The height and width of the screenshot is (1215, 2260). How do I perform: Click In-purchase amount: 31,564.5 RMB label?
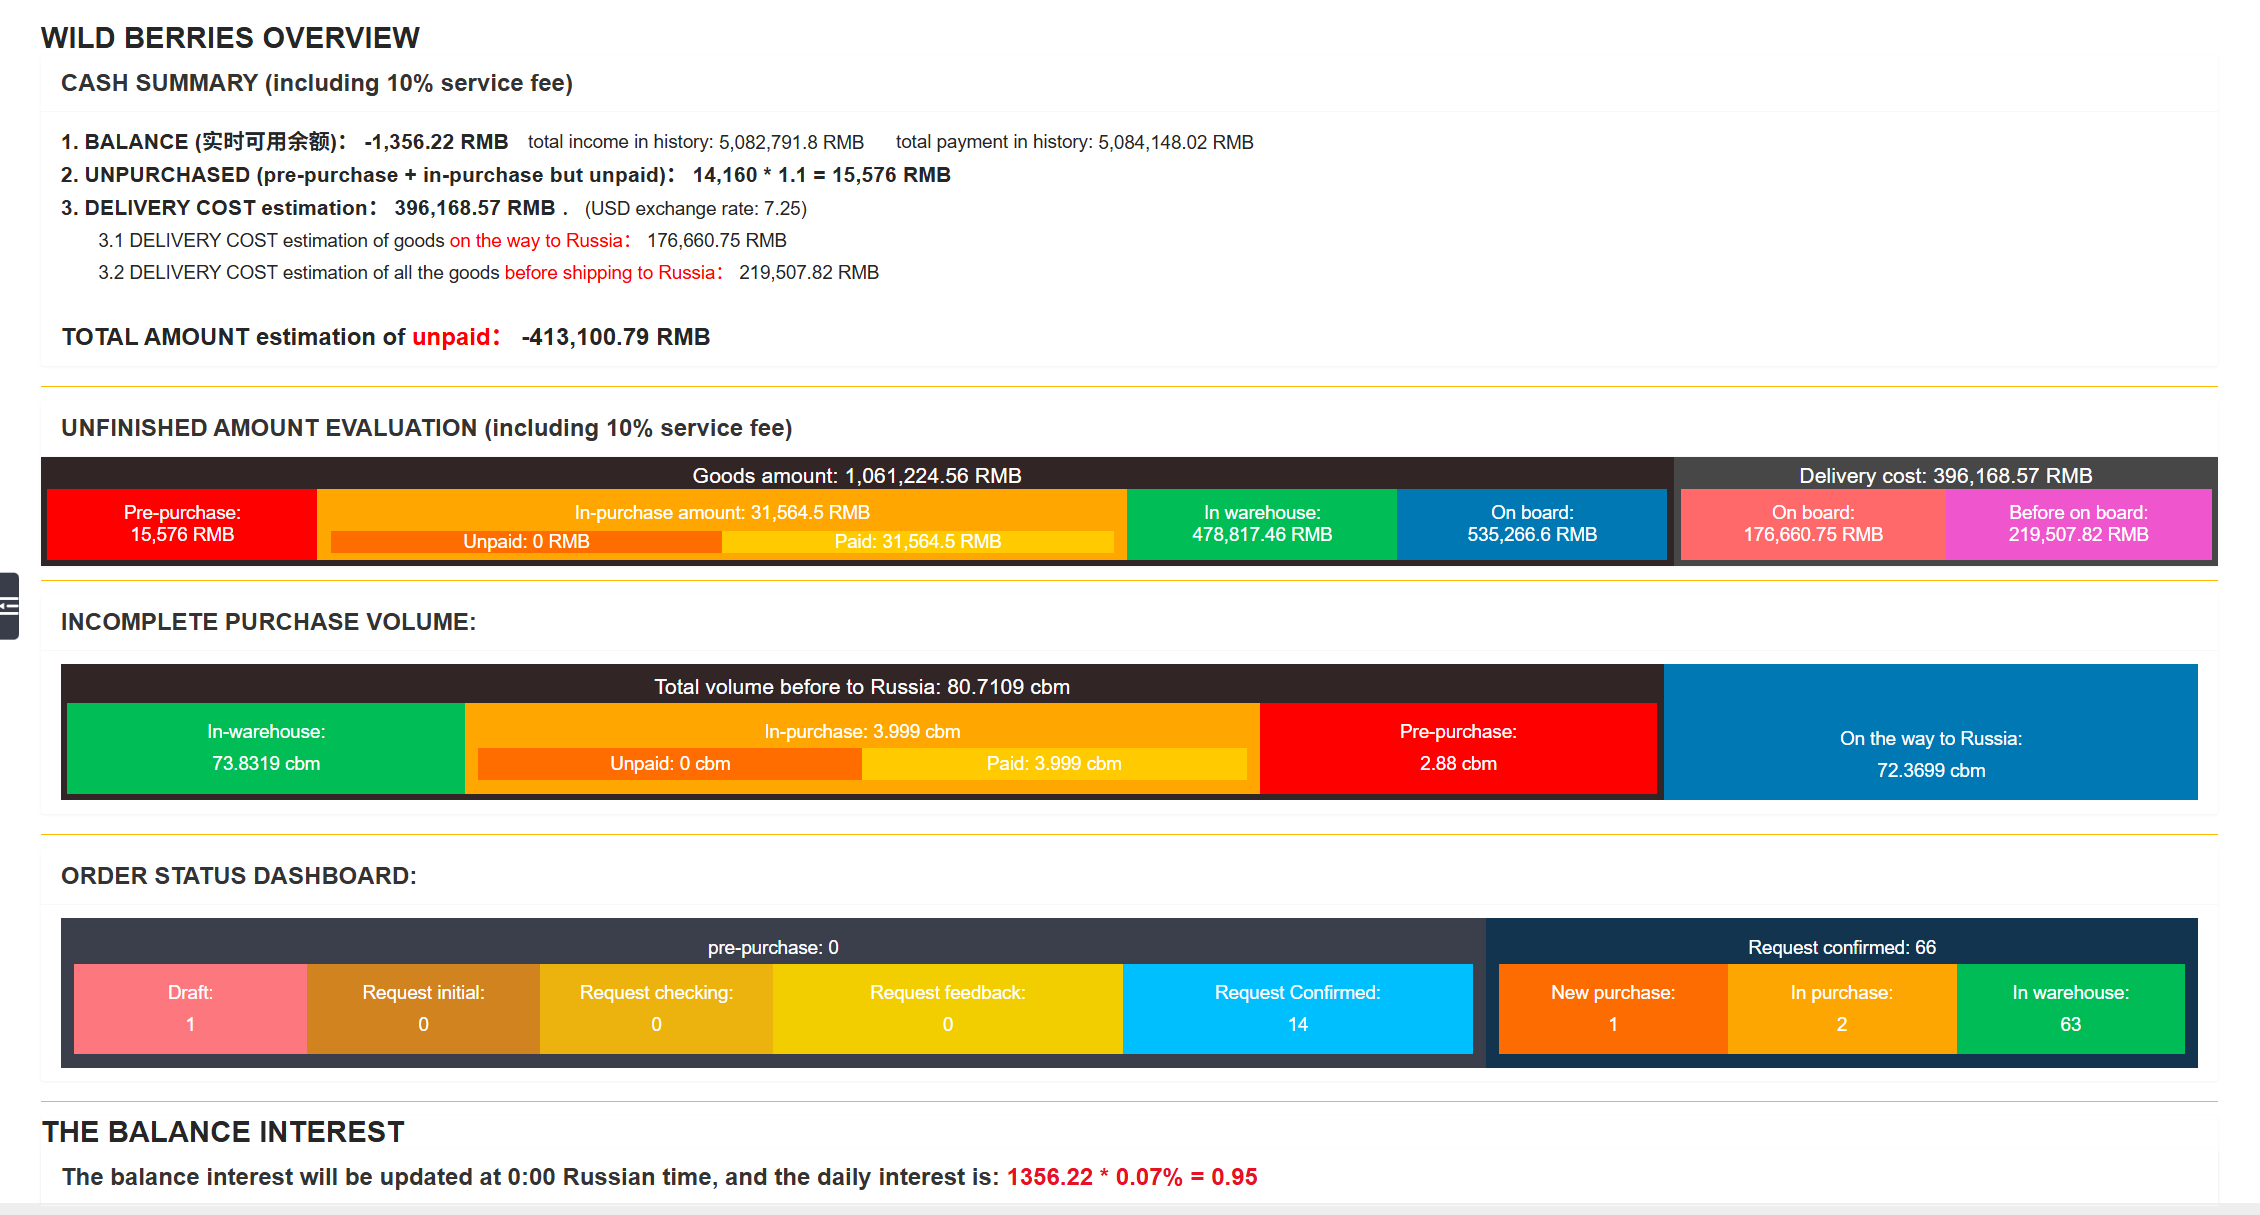pyautogui.click(x=722, y=512)
